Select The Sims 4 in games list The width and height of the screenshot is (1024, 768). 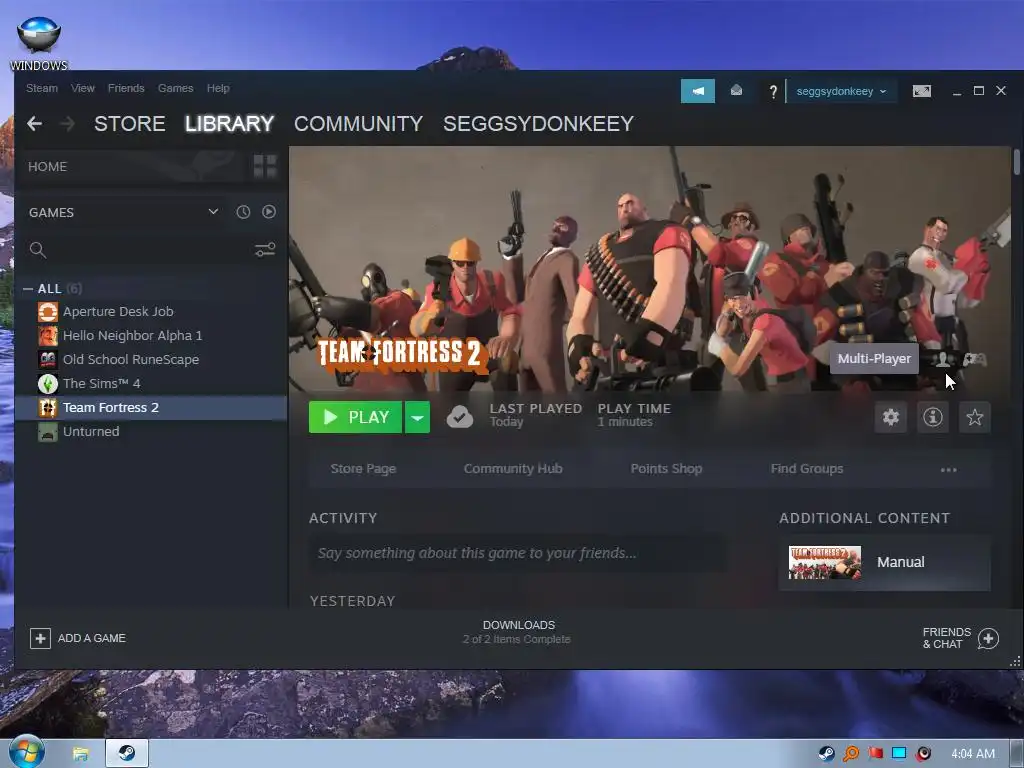click(152, 383)
